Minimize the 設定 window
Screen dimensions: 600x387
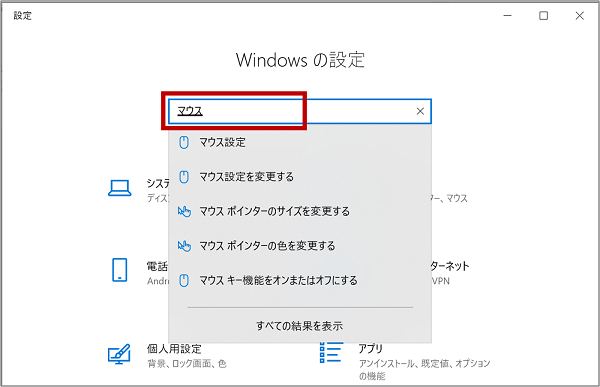click(x=507, y=16)
